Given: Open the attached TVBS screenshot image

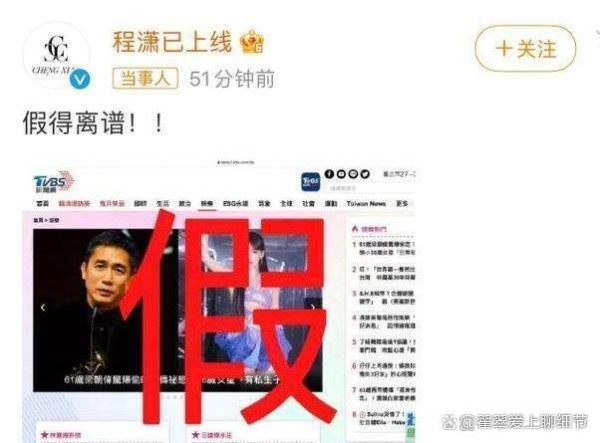Looking at the screenshot, I should click(219, 301).
